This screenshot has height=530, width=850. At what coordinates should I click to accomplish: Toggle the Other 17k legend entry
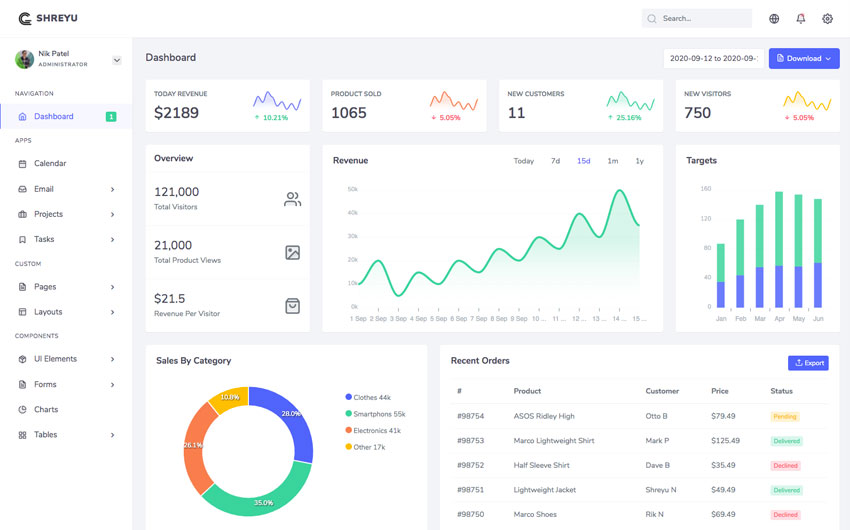coord(365,447)
